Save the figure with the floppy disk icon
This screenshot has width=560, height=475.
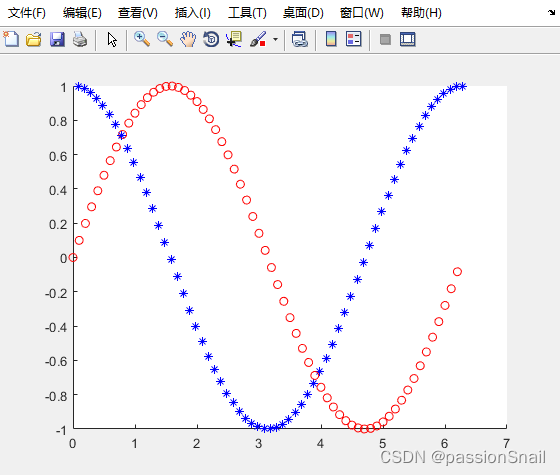(57, 39)
